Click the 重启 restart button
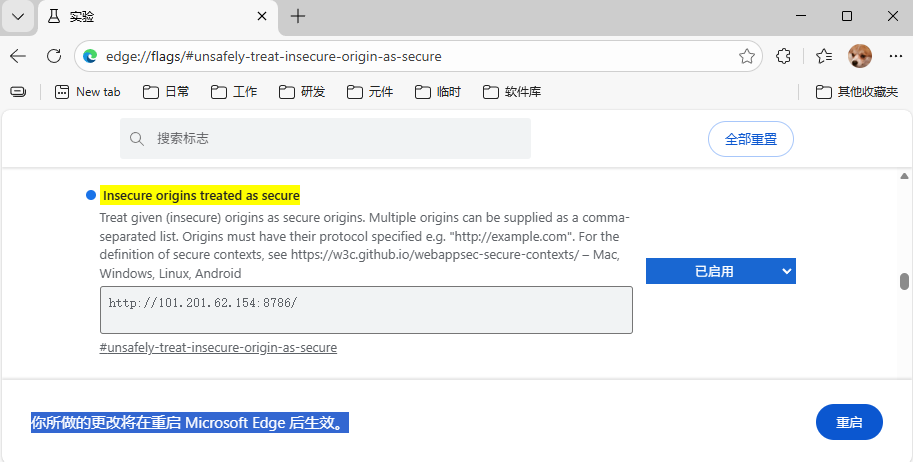The image size is (913, 462). [x=849, y=422]
